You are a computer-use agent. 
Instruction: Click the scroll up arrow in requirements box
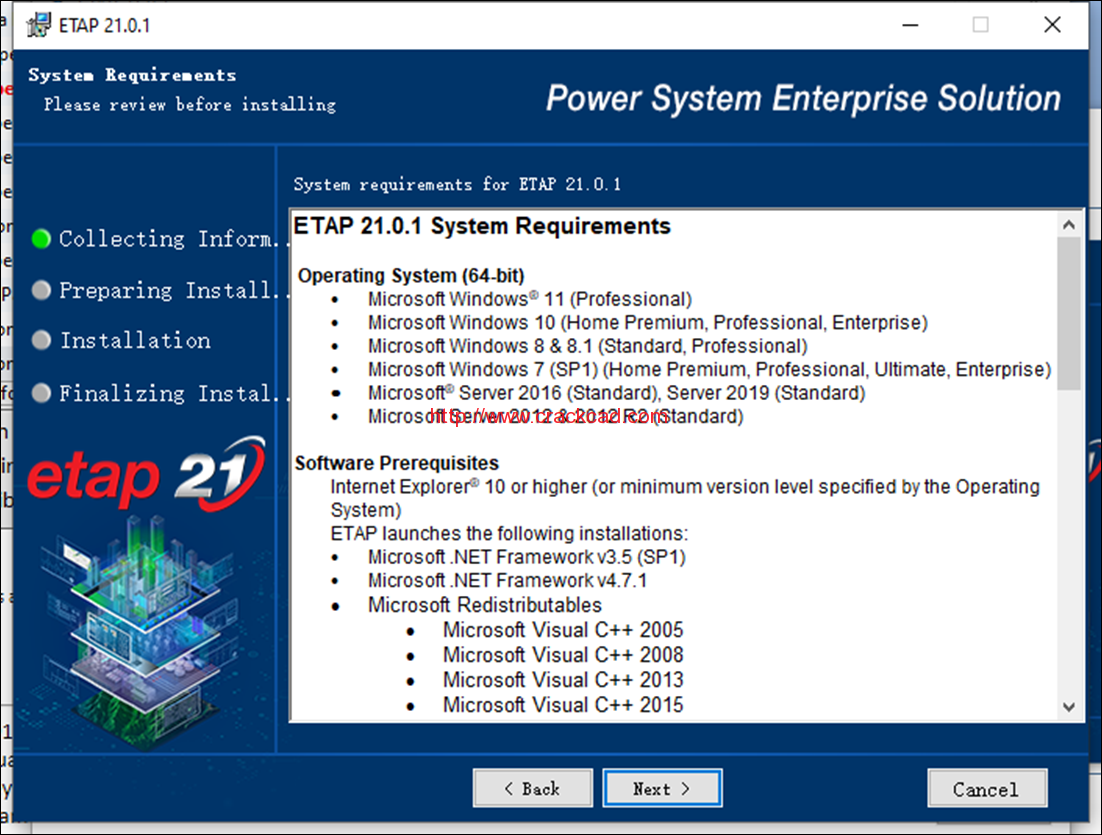(x=1069, y=225)
